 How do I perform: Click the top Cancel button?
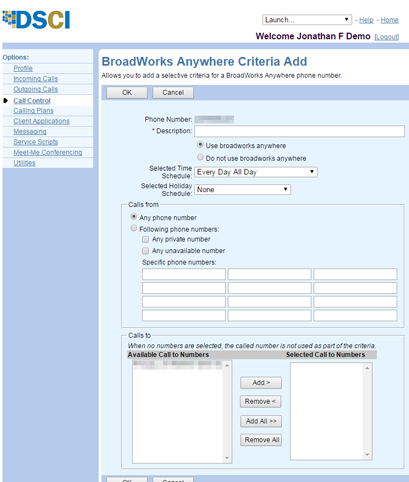(x=173, y=92)
